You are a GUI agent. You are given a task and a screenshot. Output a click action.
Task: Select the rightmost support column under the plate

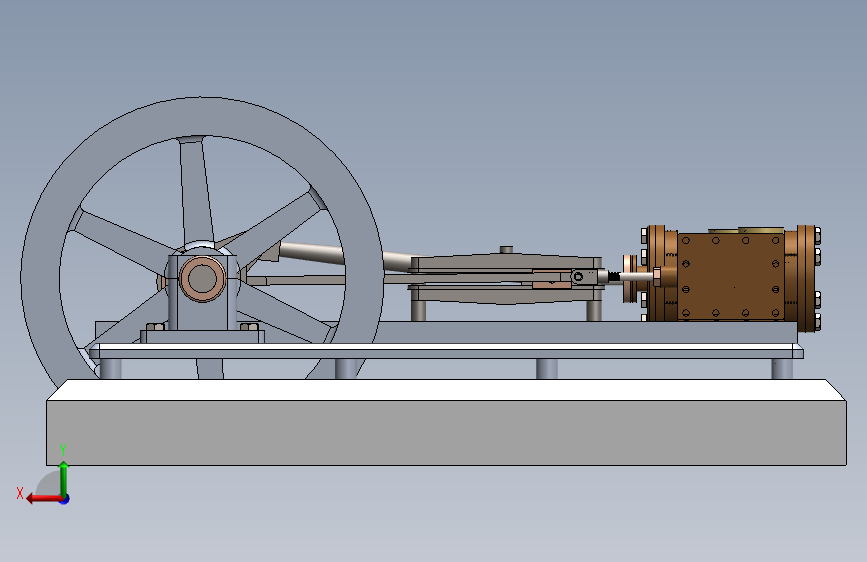point(782,369)
